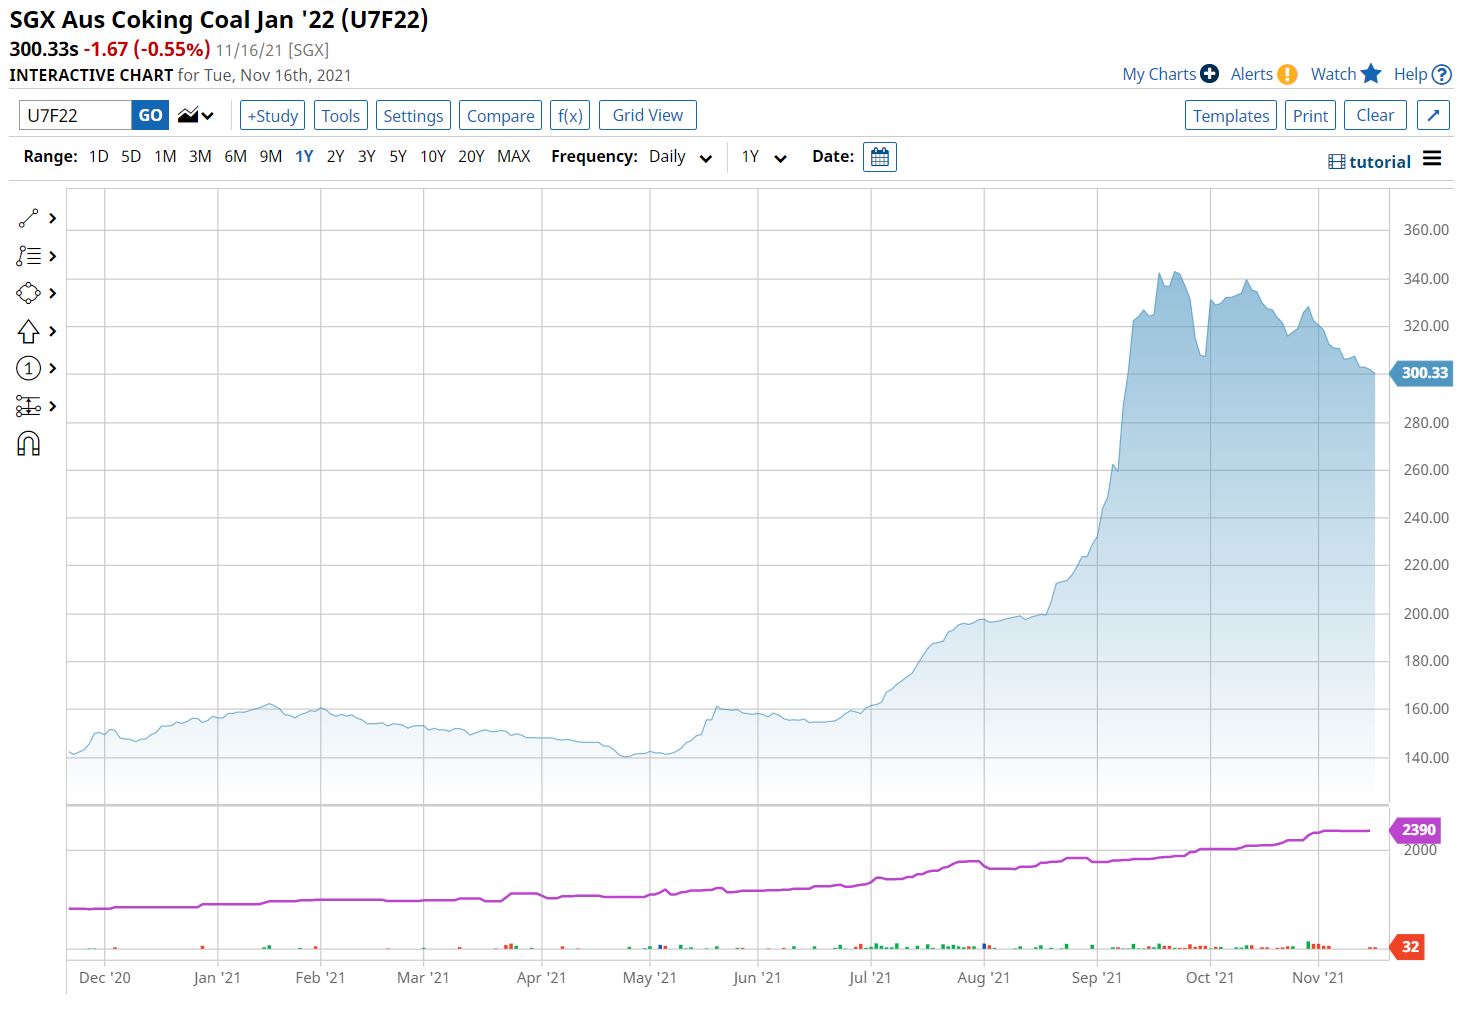The image size is (1477, 1014).
Task: Toggle the magnet snap mode icon
Action: pos(28,444)
